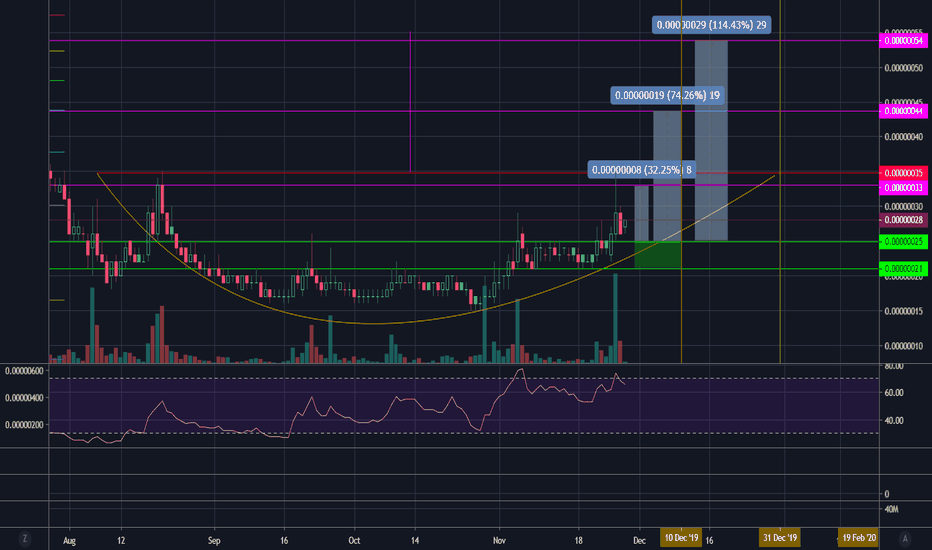Click the 0.00000400 value on the left scale
Image resolution: width=932 pixels, height=550 pixels.
point(24,397)
